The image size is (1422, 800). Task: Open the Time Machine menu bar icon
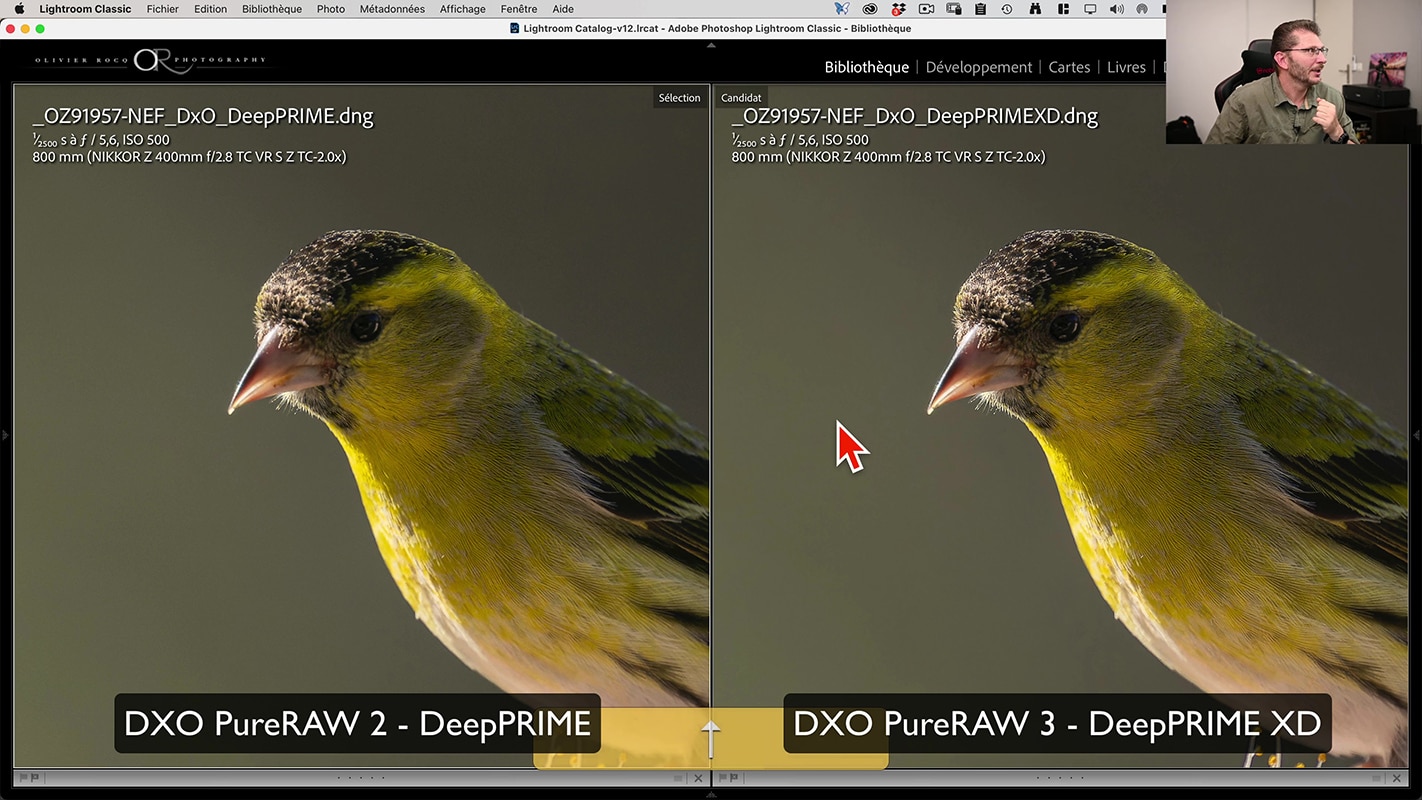click(x=1007, y=9)
